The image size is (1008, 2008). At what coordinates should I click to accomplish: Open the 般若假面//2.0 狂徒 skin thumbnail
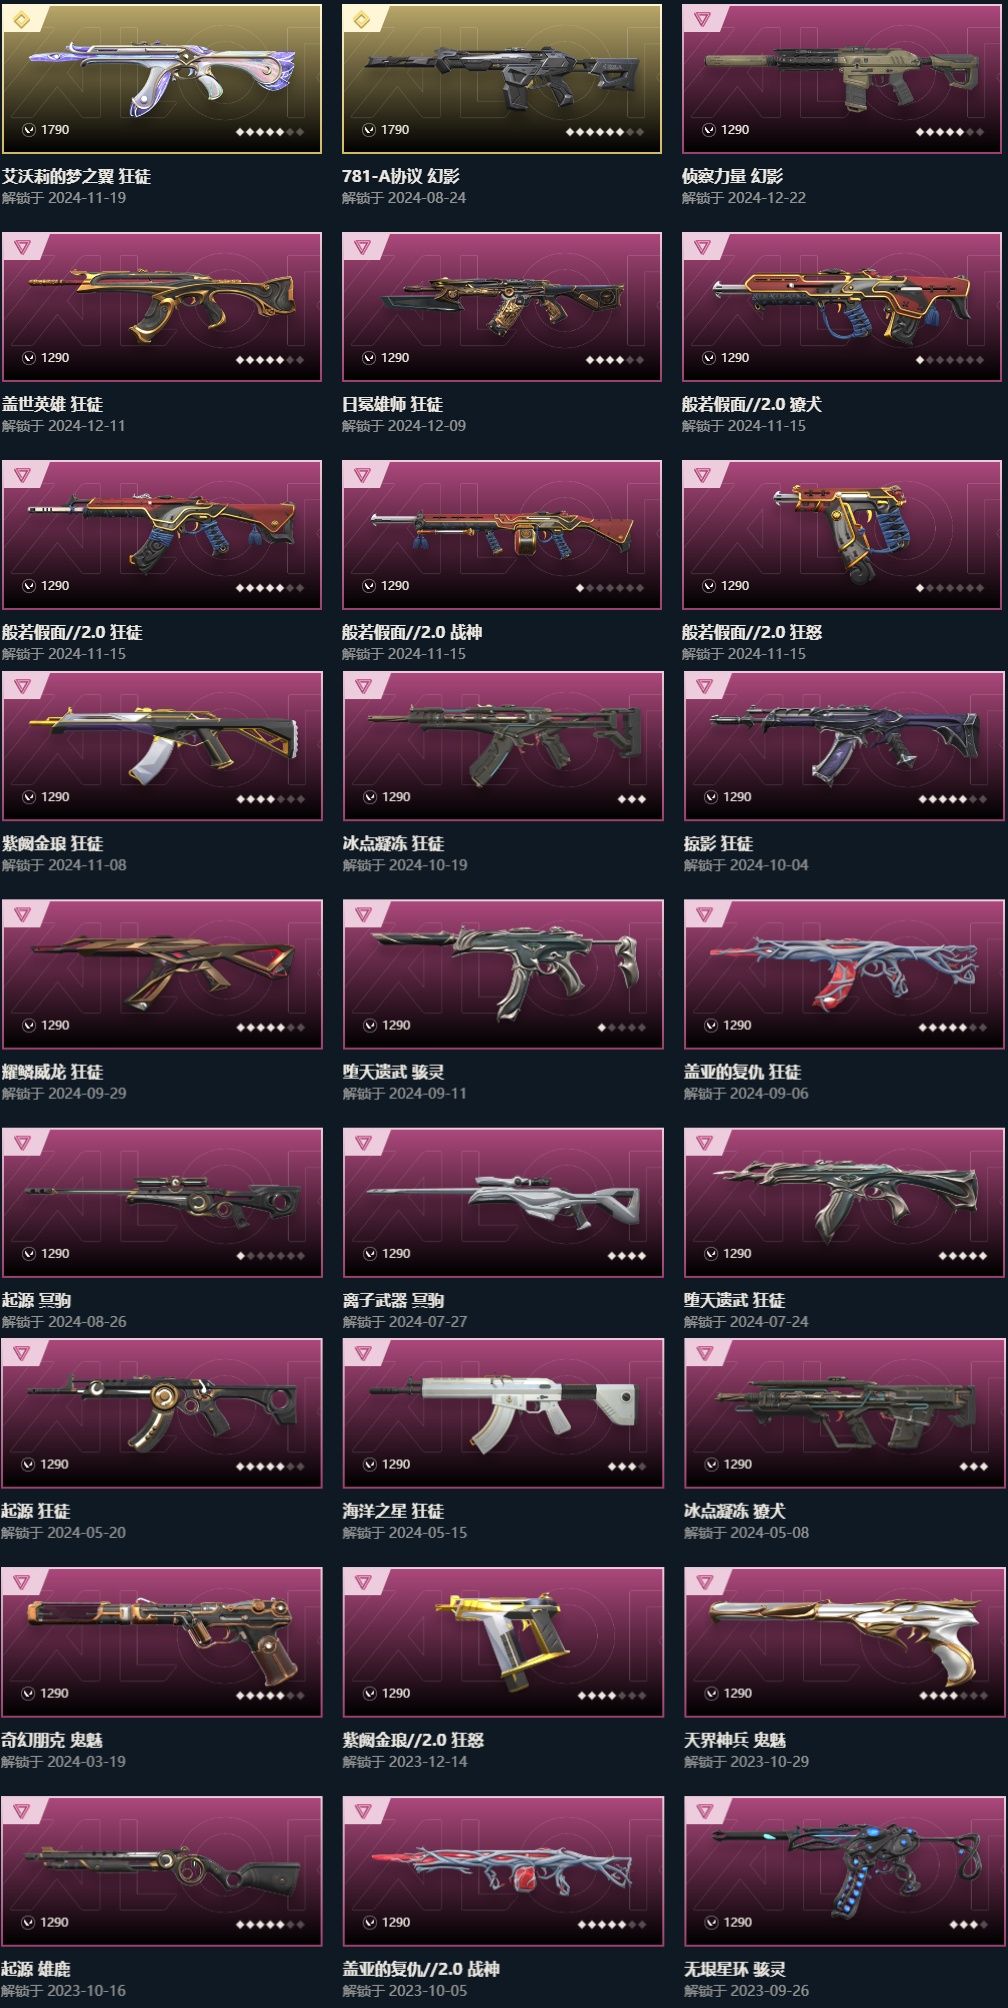(162, 534)
